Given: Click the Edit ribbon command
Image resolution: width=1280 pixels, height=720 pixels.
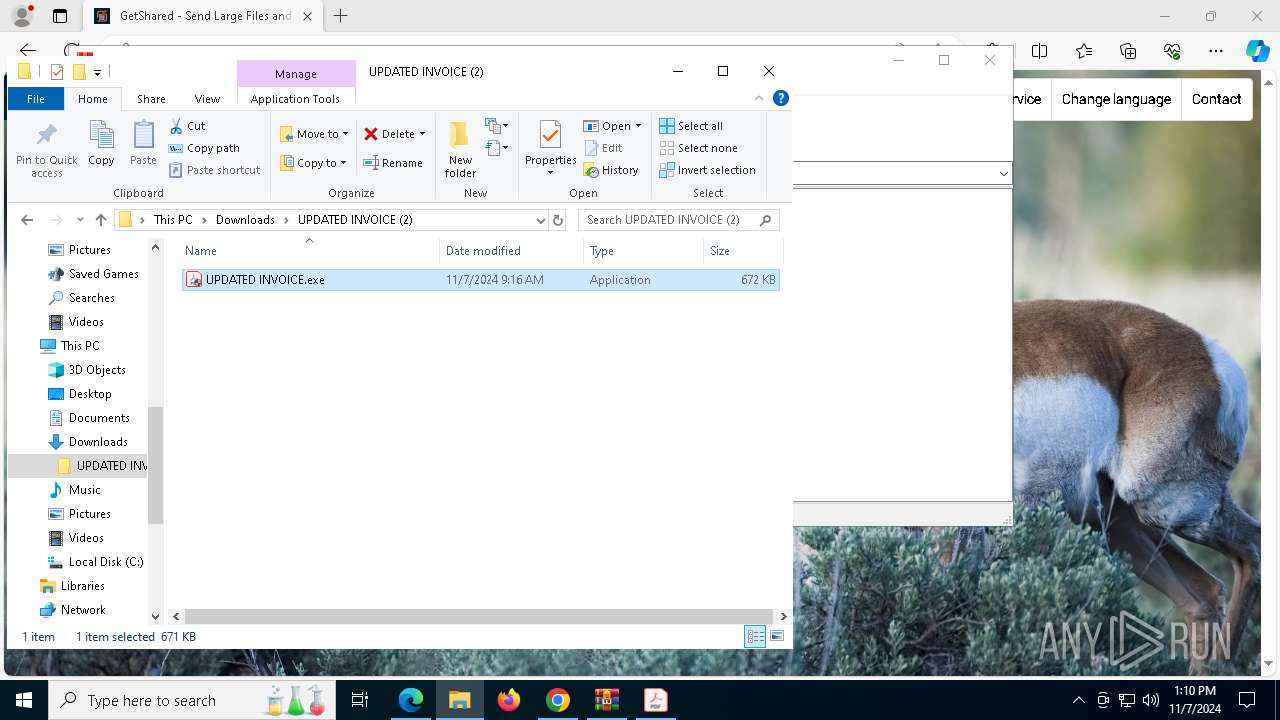Looking at the screenshot, I should (603, 148).
